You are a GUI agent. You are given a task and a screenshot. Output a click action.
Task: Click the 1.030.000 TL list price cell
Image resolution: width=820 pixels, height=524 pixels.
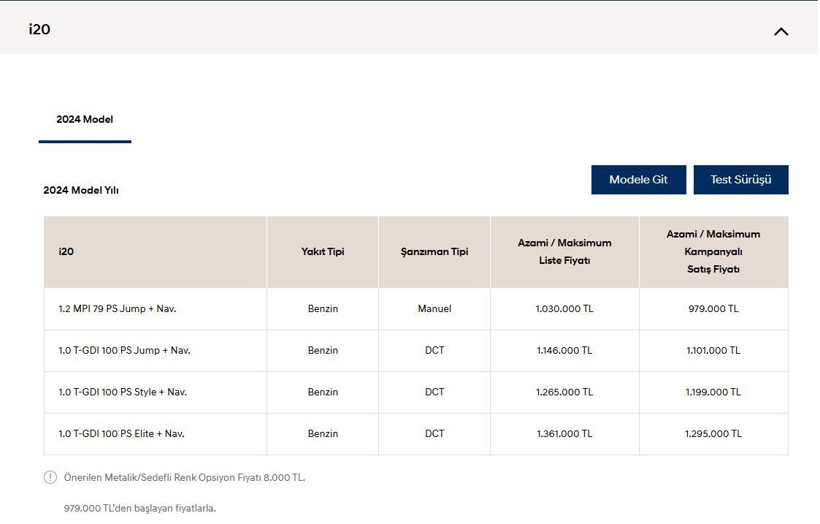tap(564, 309)
